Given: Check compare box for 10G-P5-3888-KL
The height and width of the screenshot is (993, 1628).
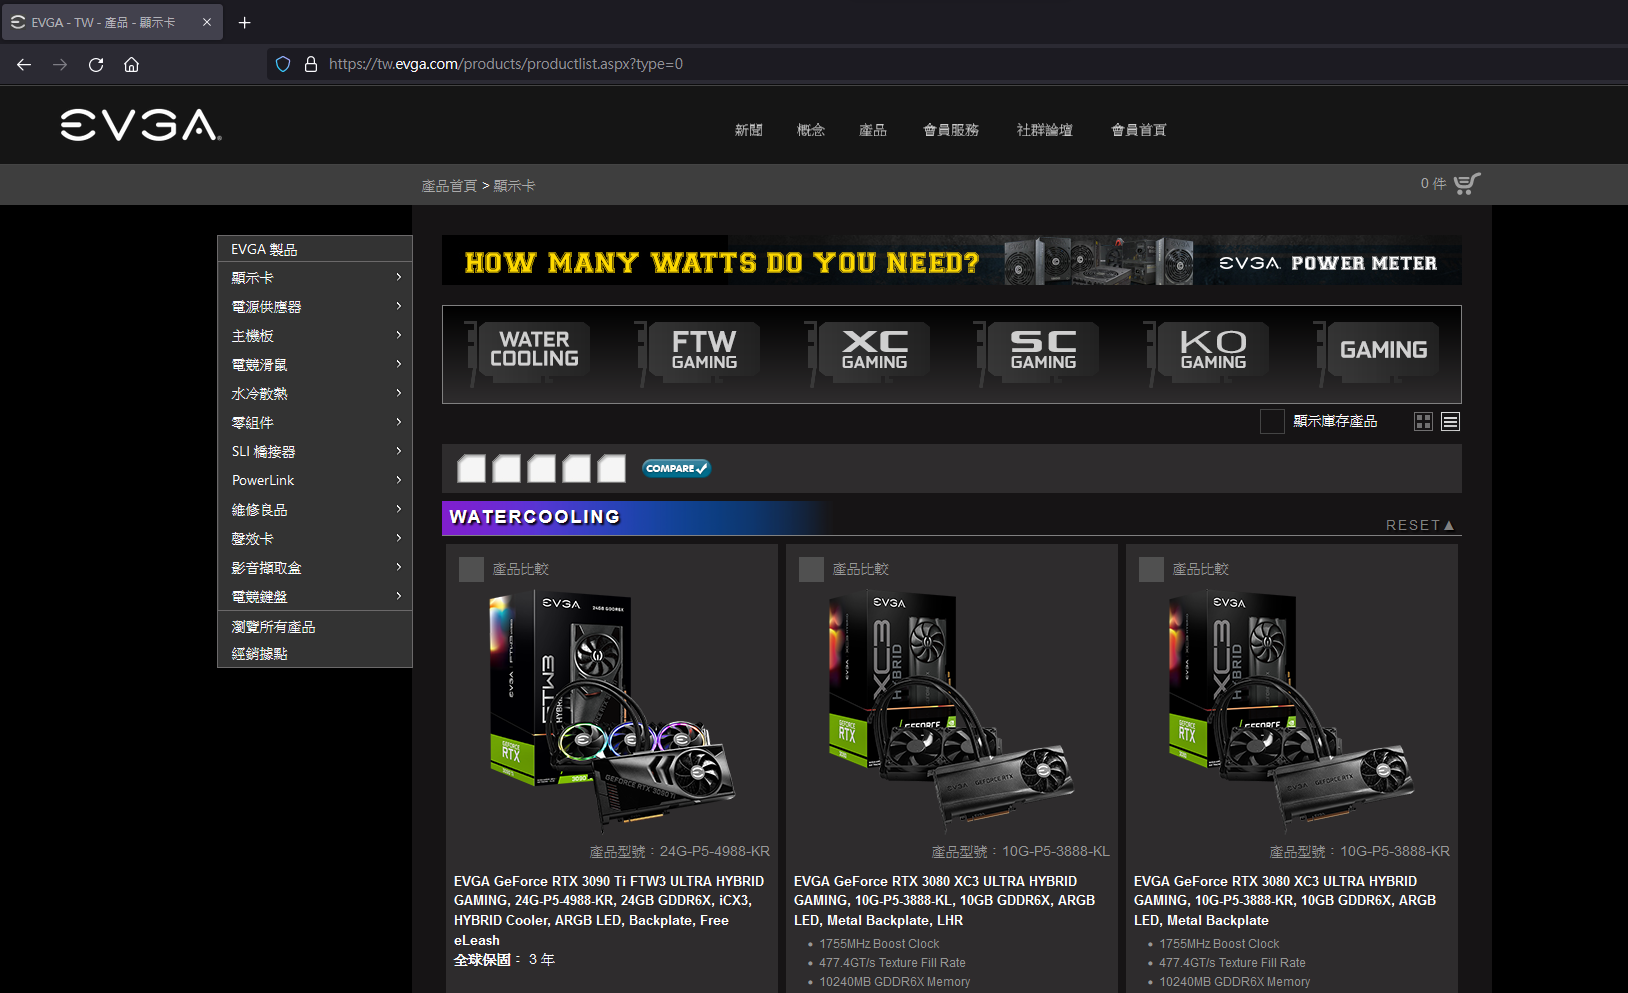Looking at the screenshot, I should pyautogui.click(x=811, y=569).
